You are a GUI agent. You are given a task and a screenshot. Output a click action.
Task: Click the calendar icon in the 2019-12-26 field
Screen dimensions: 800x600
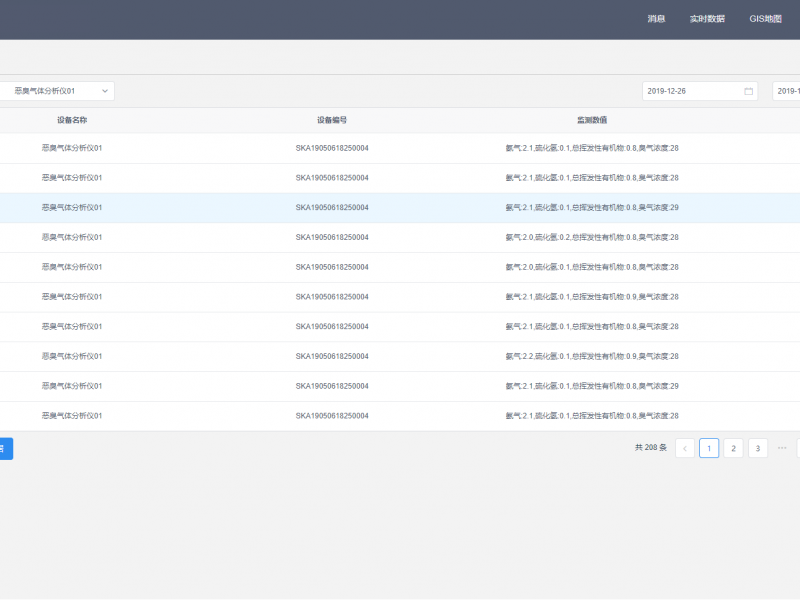click(748, 91)
